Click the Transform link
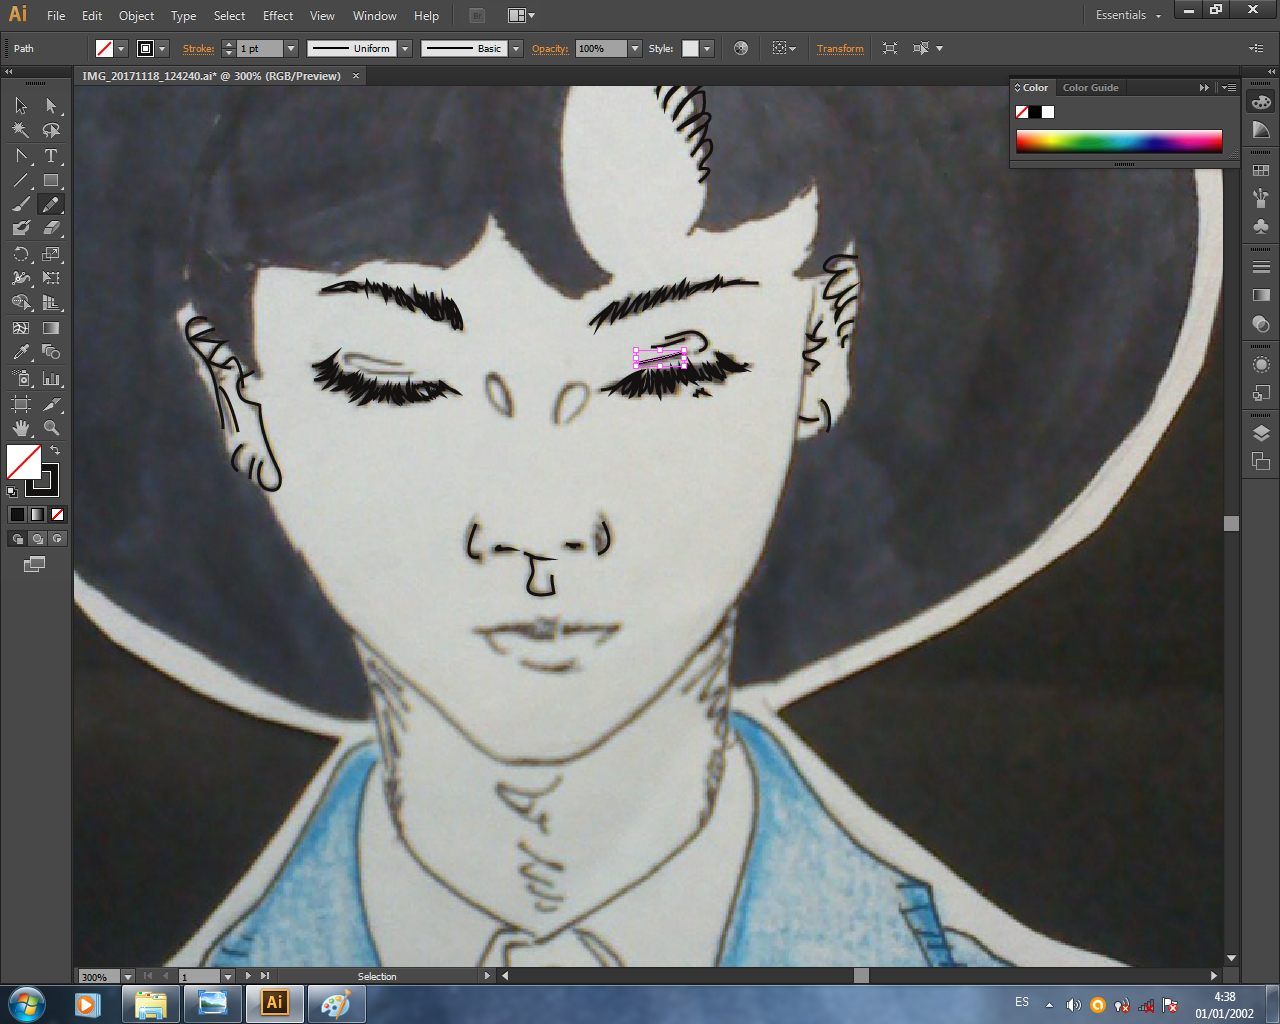The width and height of the screenshot is (1280, 1024). point(840,48)
